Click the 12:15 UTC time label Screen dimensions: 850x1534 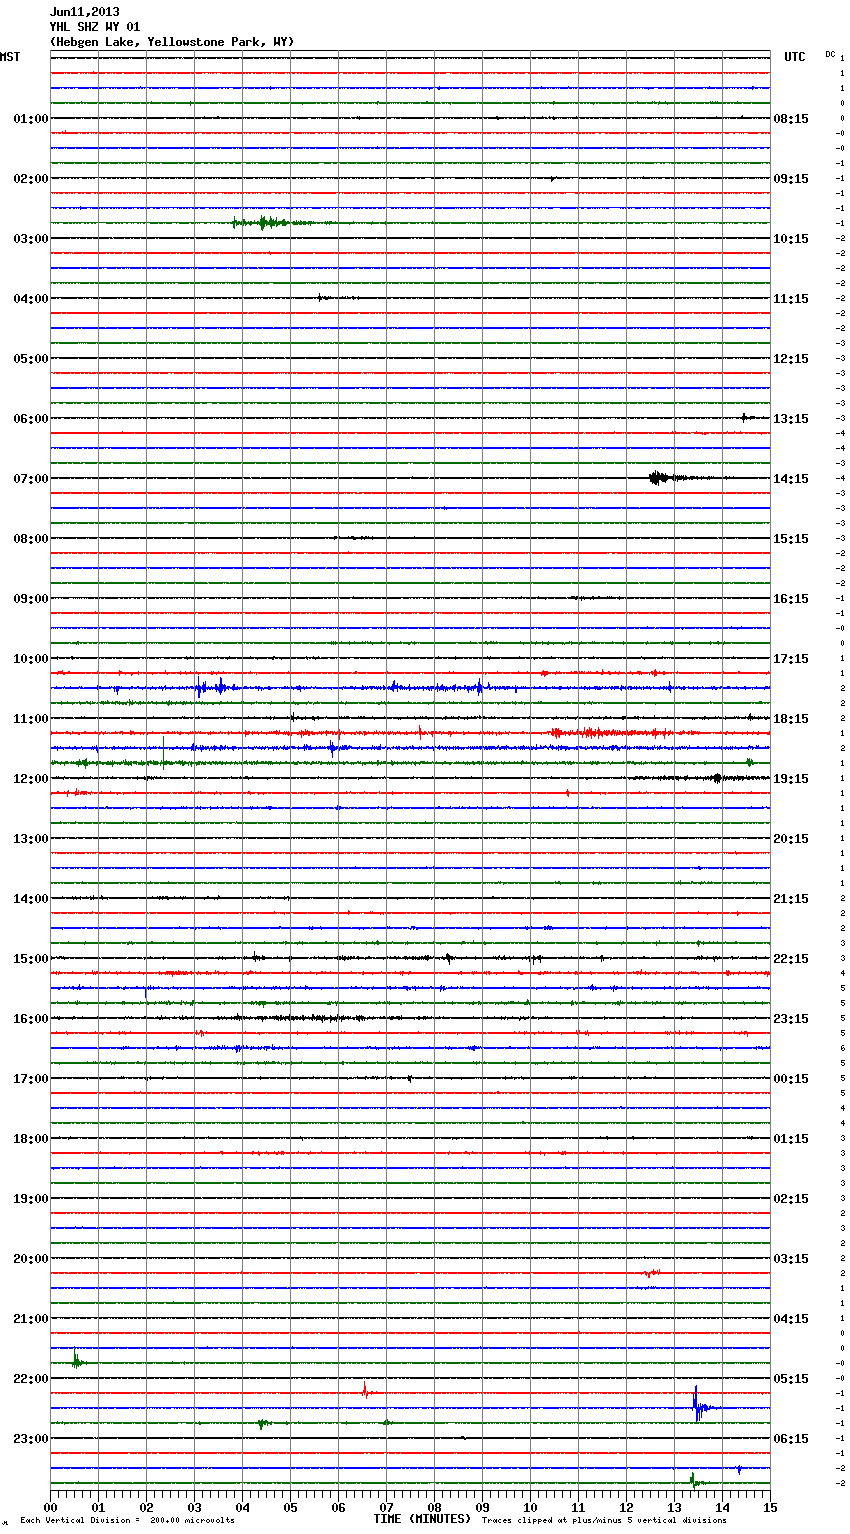791,359
